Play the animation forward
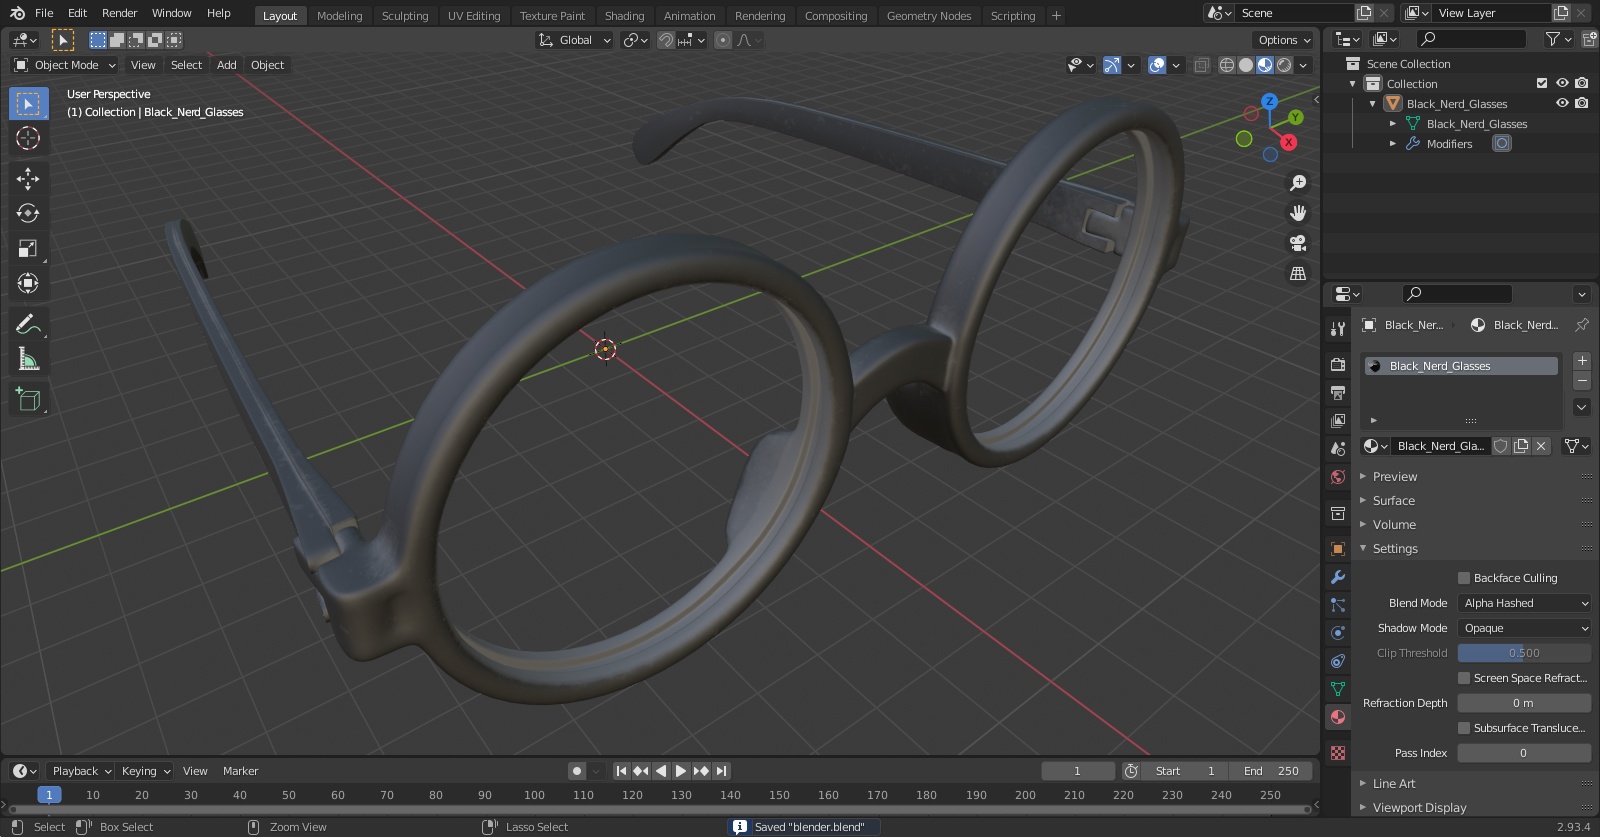The image size is (1600, 837). tap(681, 771)
